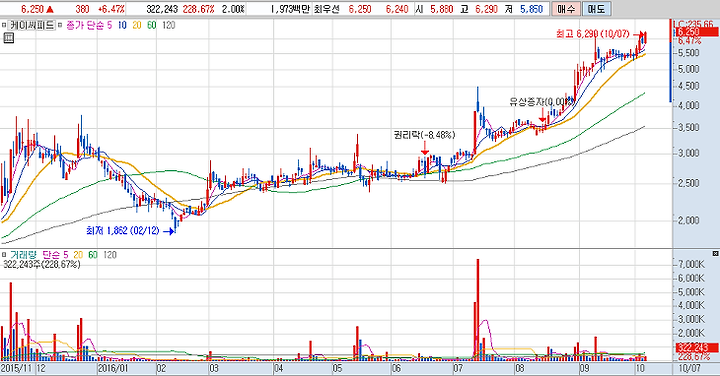Click the 최저 1,862 (02/12) annotation

[x=123, y=230]
